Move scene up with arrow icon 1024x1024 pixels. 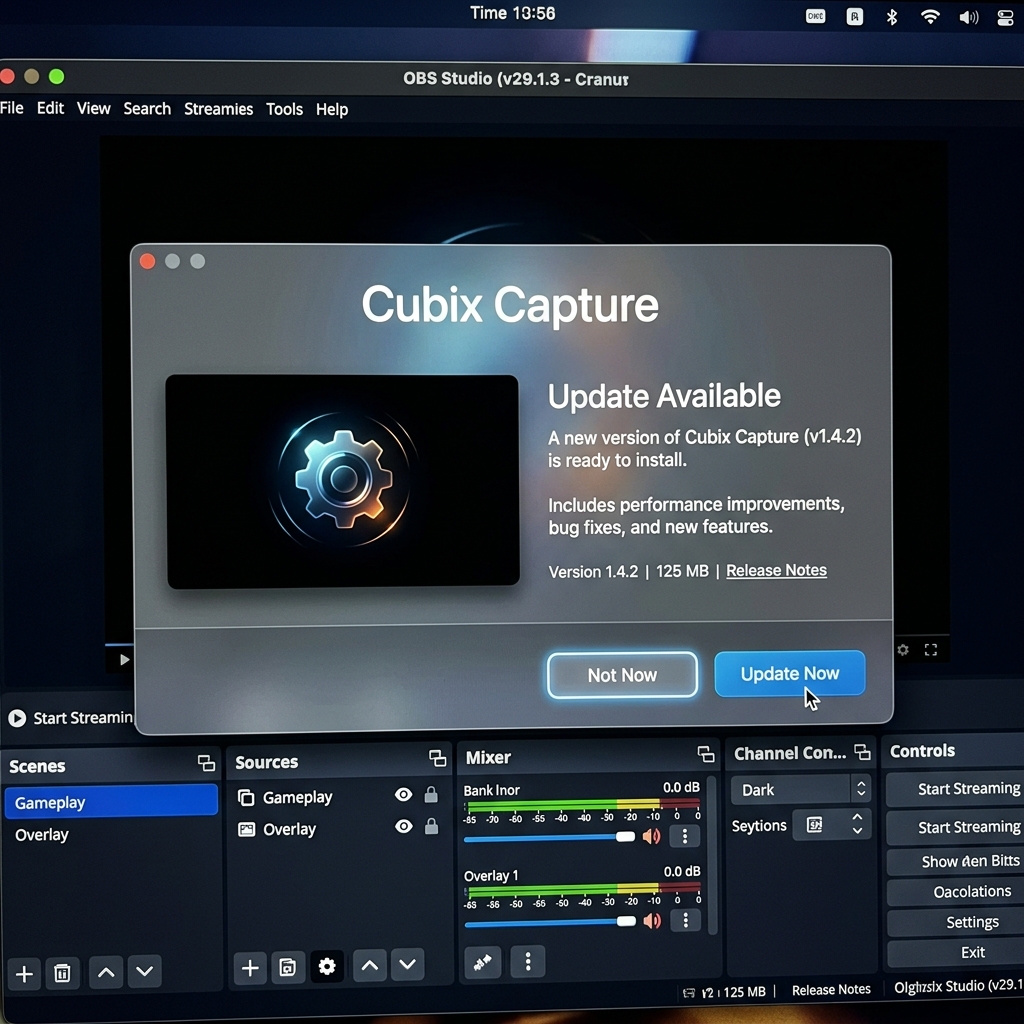click(106, 972)
